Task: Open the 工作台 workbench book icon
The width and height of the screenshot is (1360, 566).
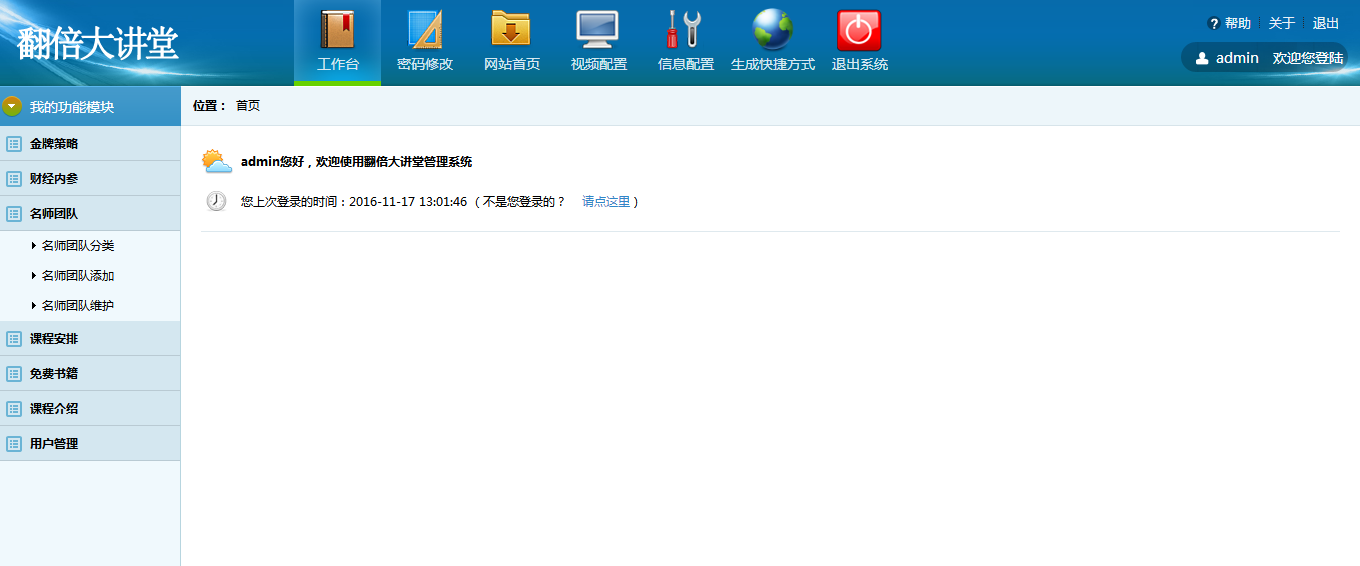Action: (x=337, y=29)
